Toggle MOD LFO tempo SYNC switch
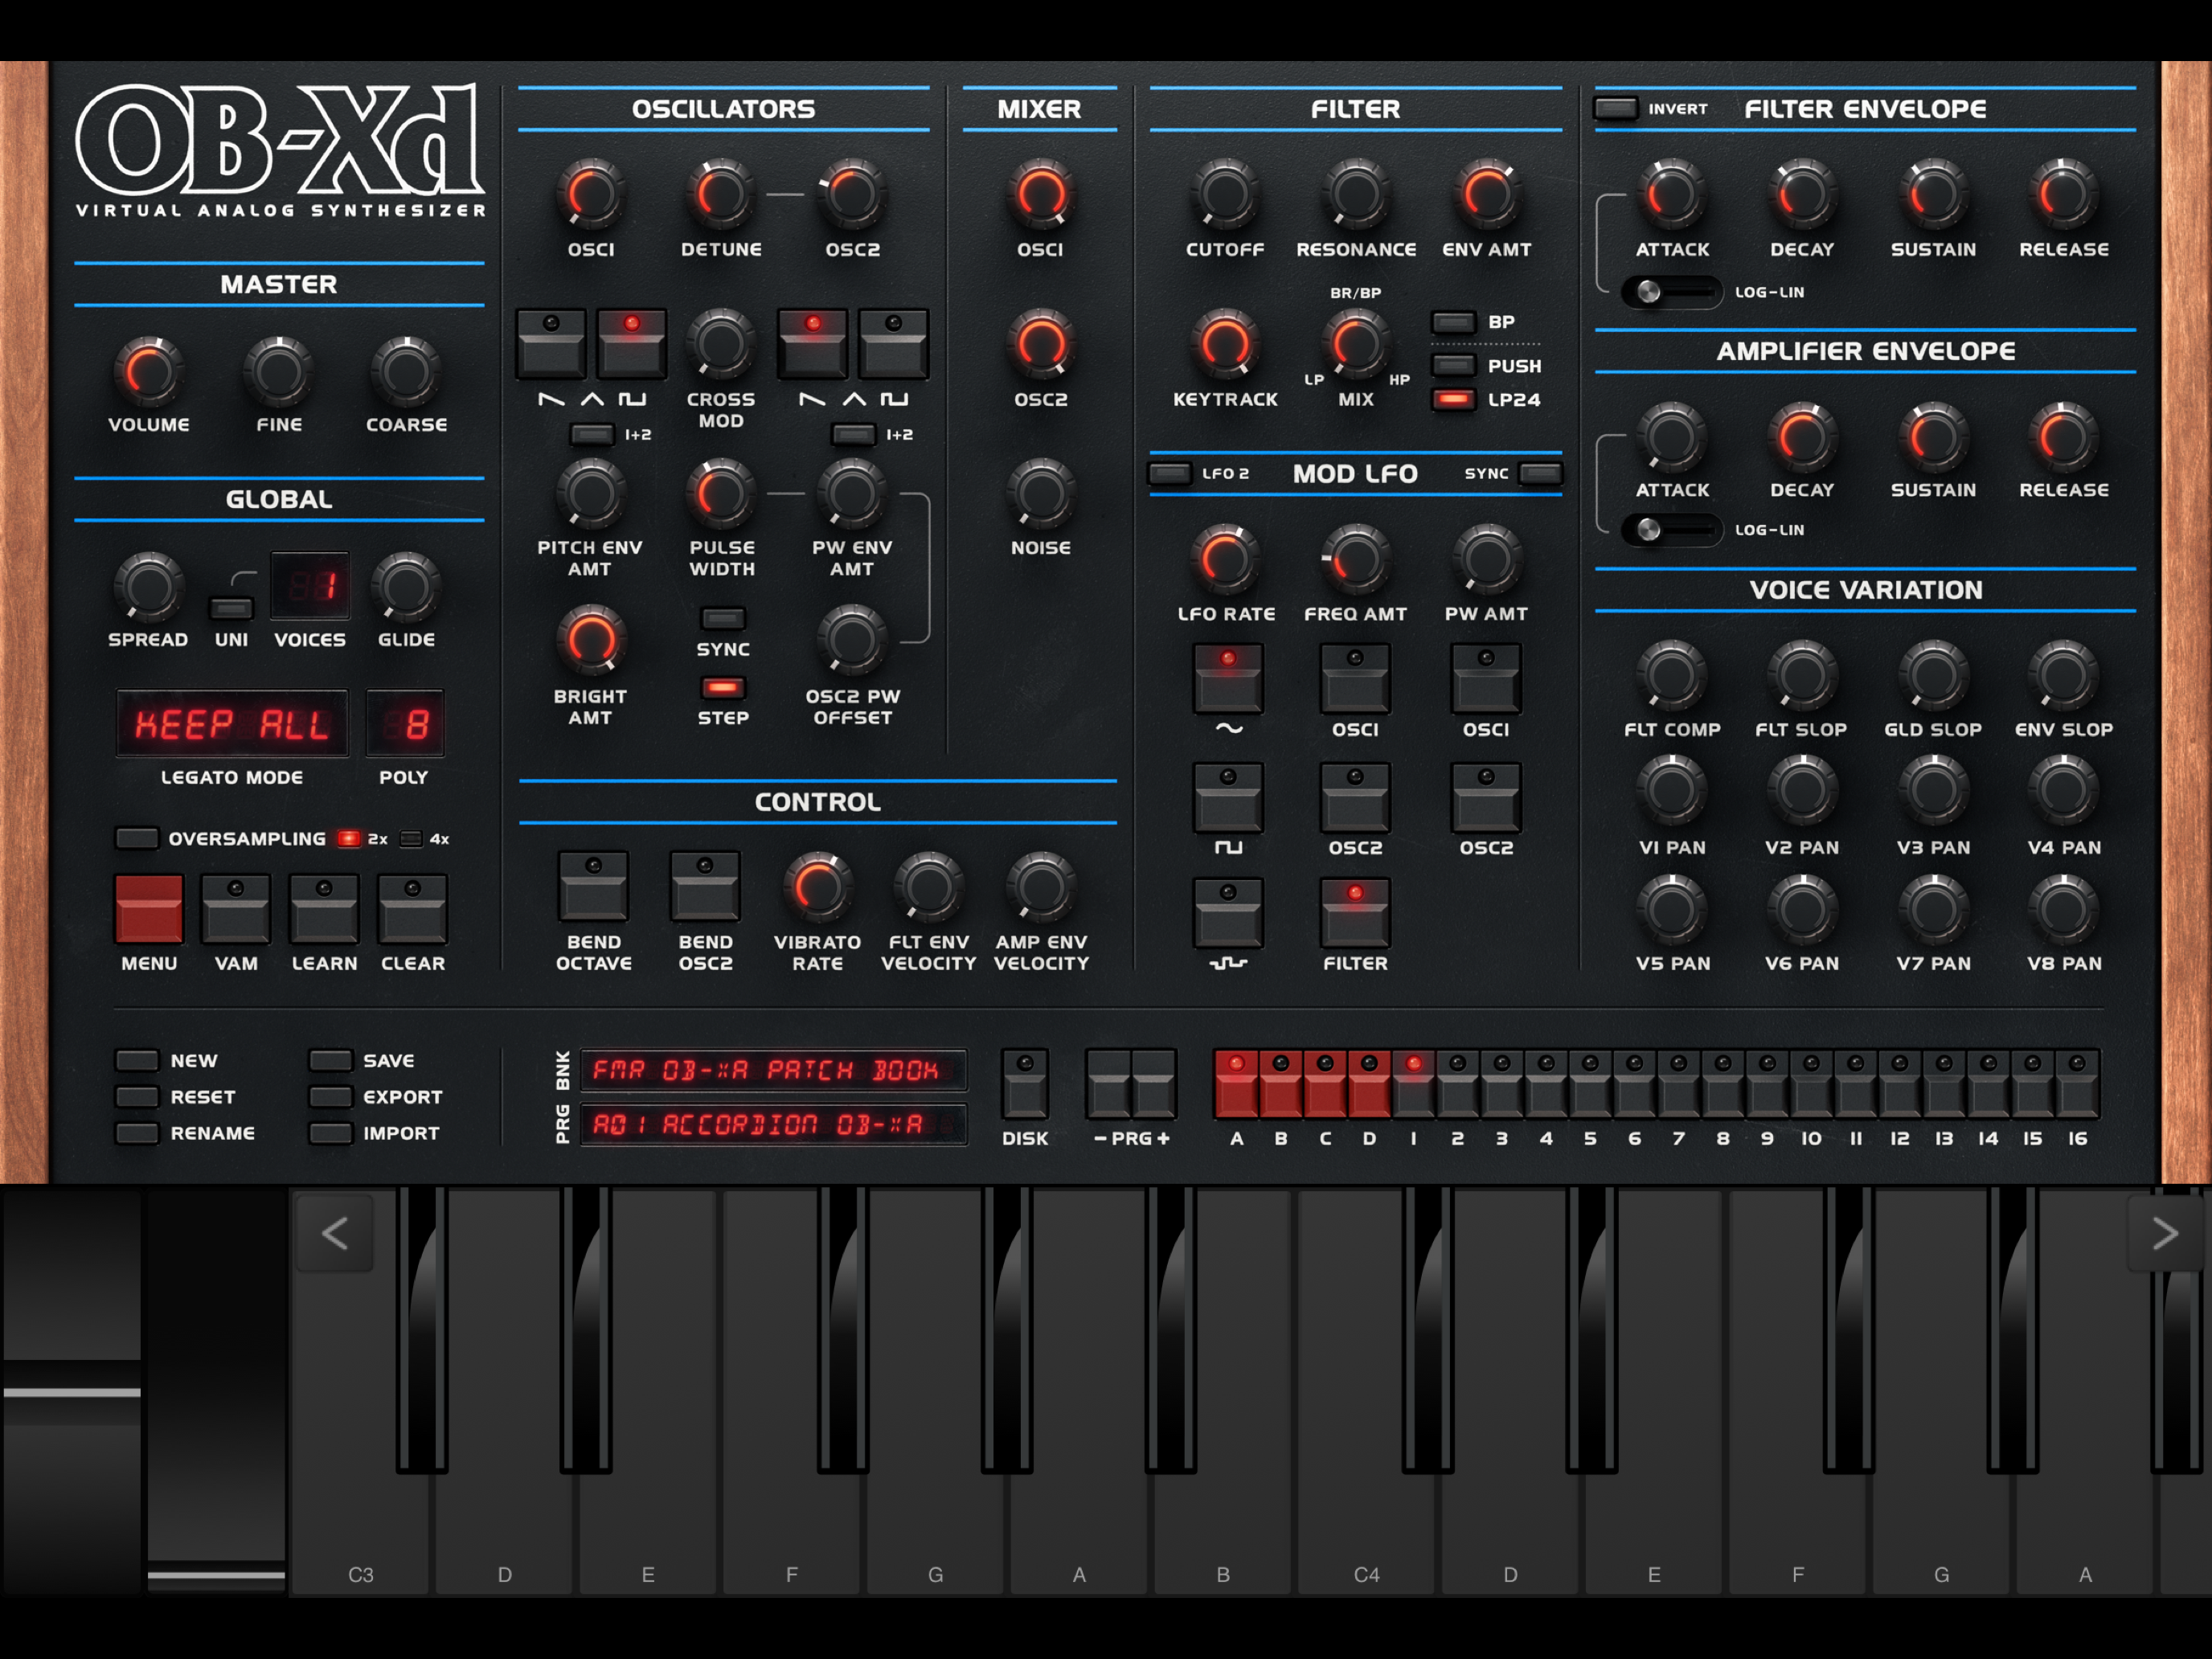This screenshot has width=2212, height=1659. tap(1540, 473)
